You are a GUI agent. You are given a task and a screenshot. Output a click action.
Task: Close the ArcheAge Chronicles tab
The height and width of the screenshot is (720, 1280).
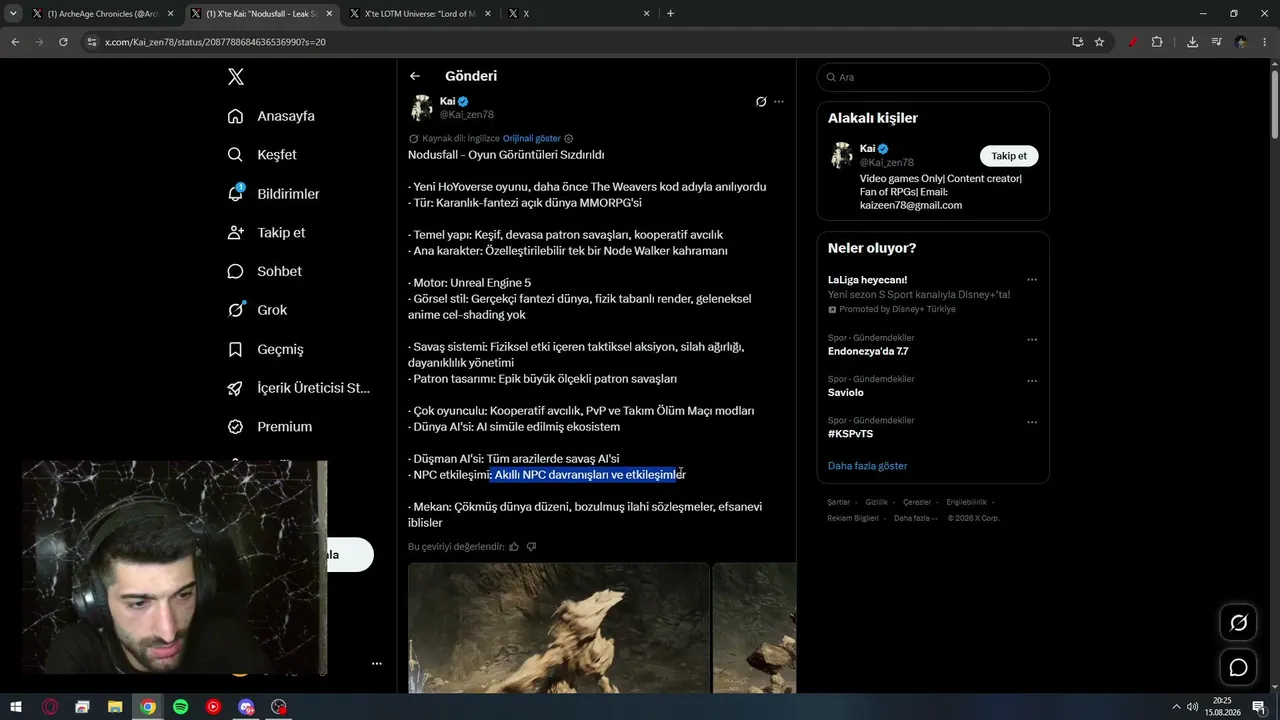pyautogui.click(x=170, y=14)
